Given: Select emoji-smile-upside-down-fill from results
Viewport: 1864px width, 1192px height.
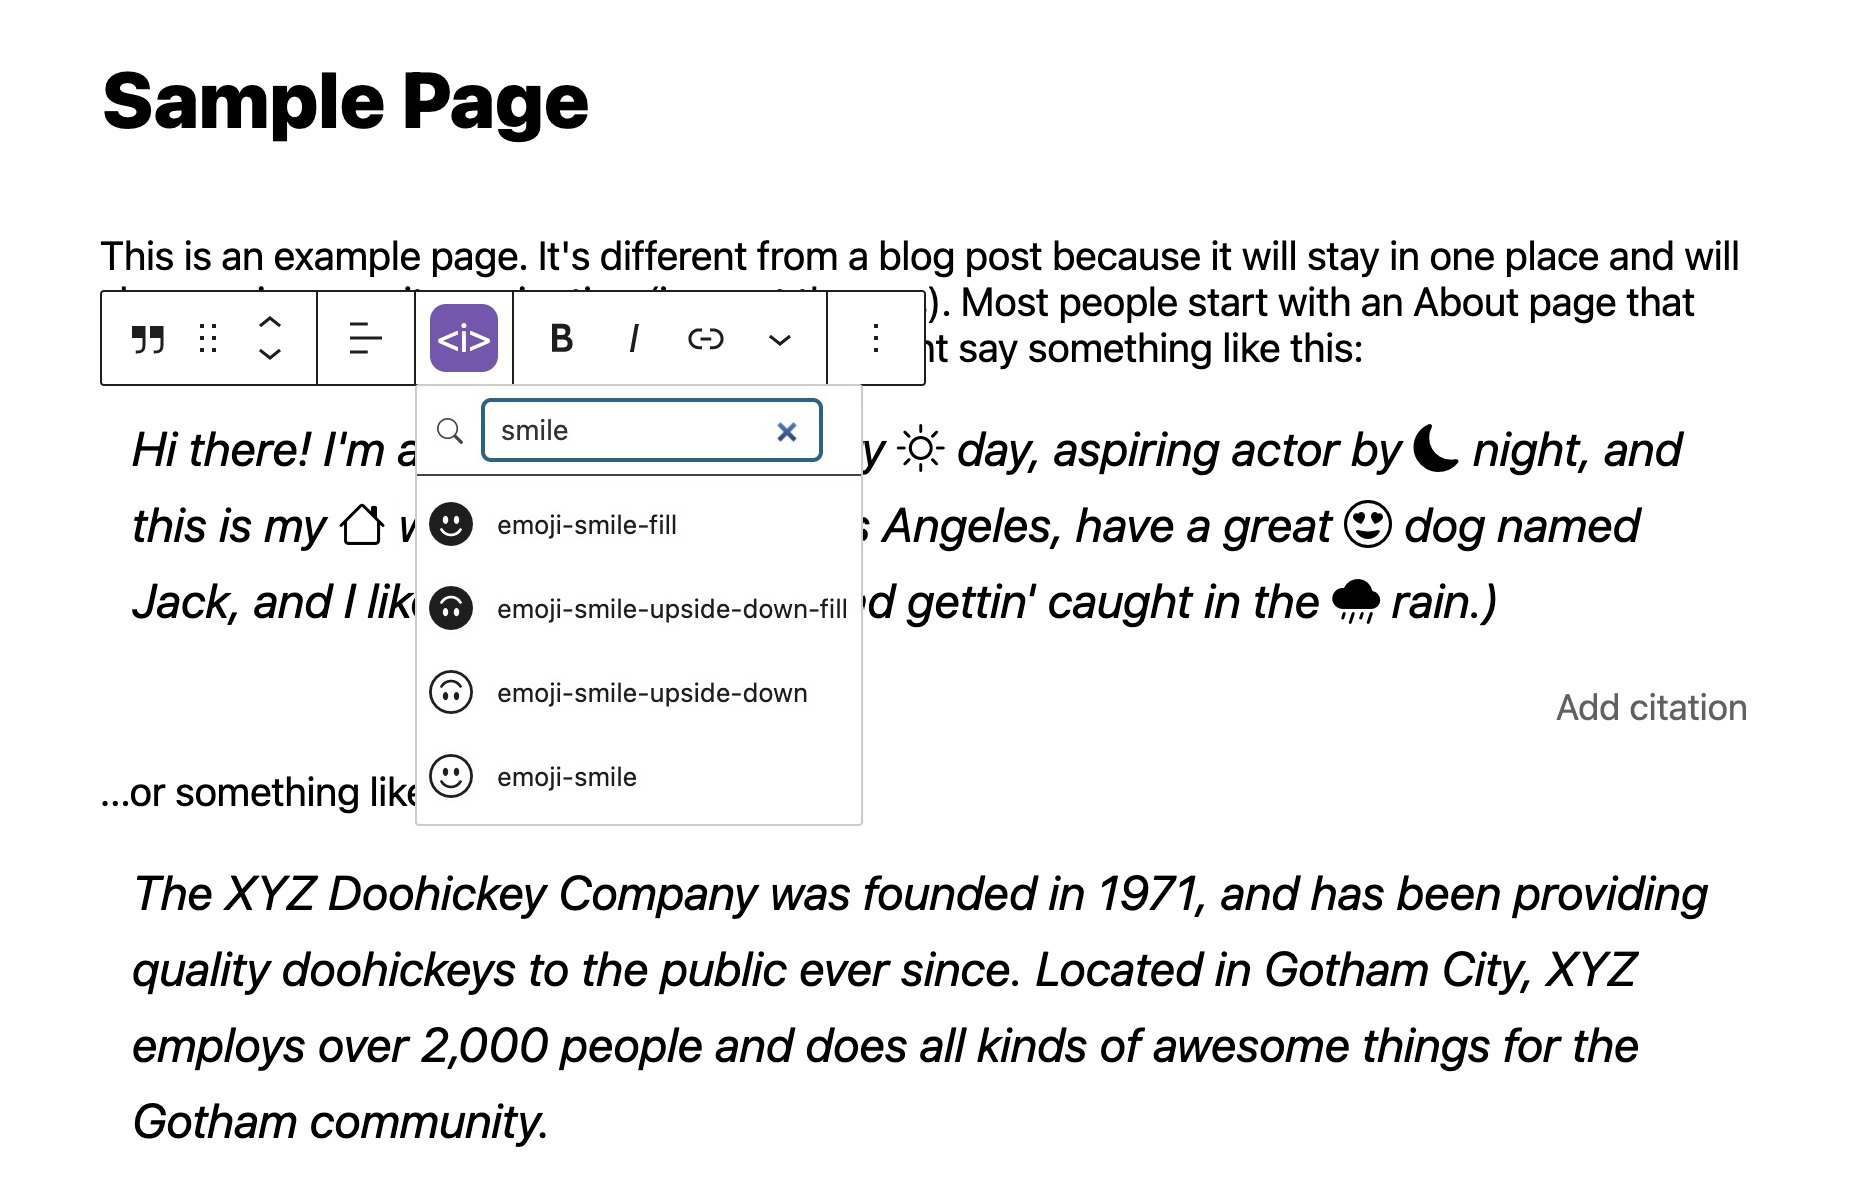Looking at the screenshot, I should [x=671, y=609].
